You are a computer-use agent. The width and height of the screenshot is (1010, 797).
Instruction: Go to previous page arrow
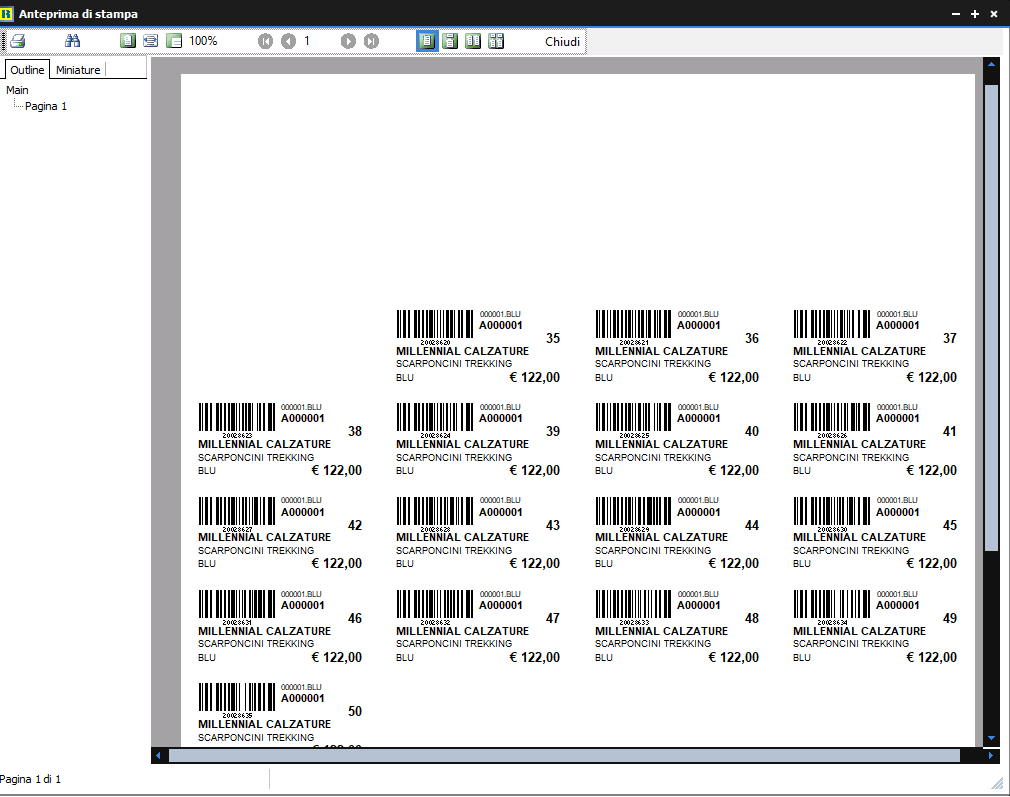click(289, 41)
